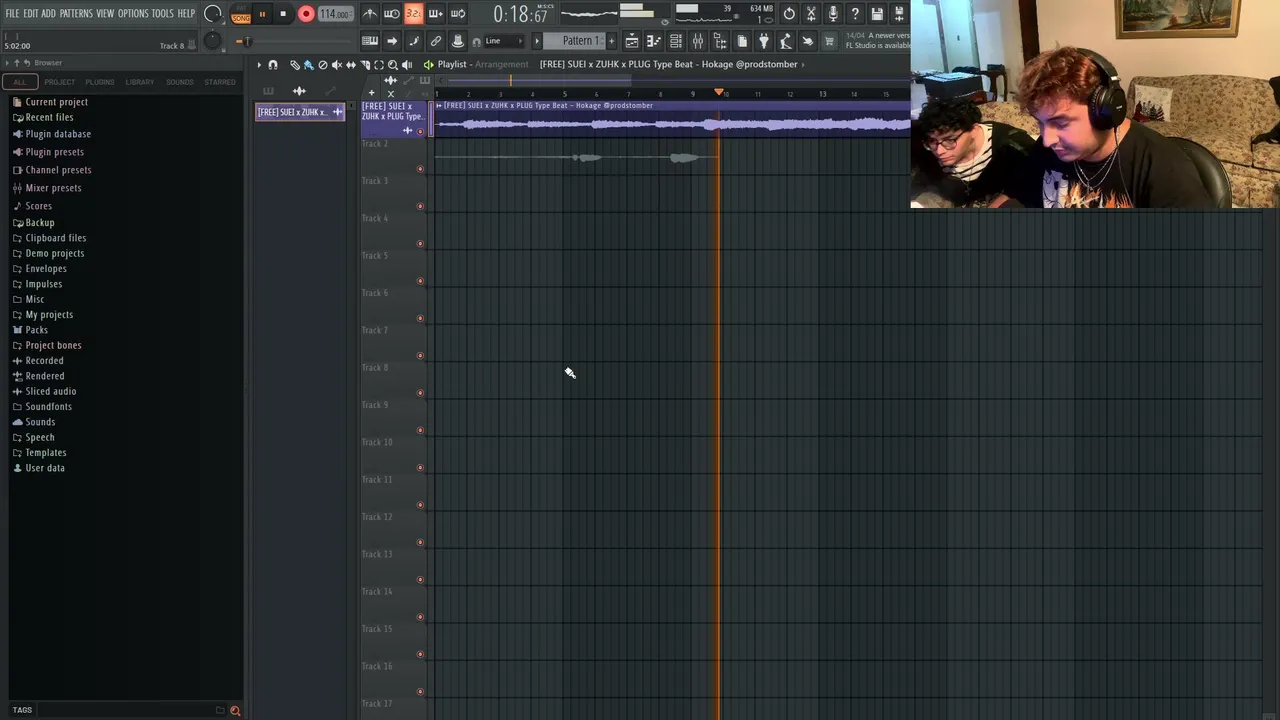Open the Plugin picker plug icon
1280x720 pixels.
764,41
